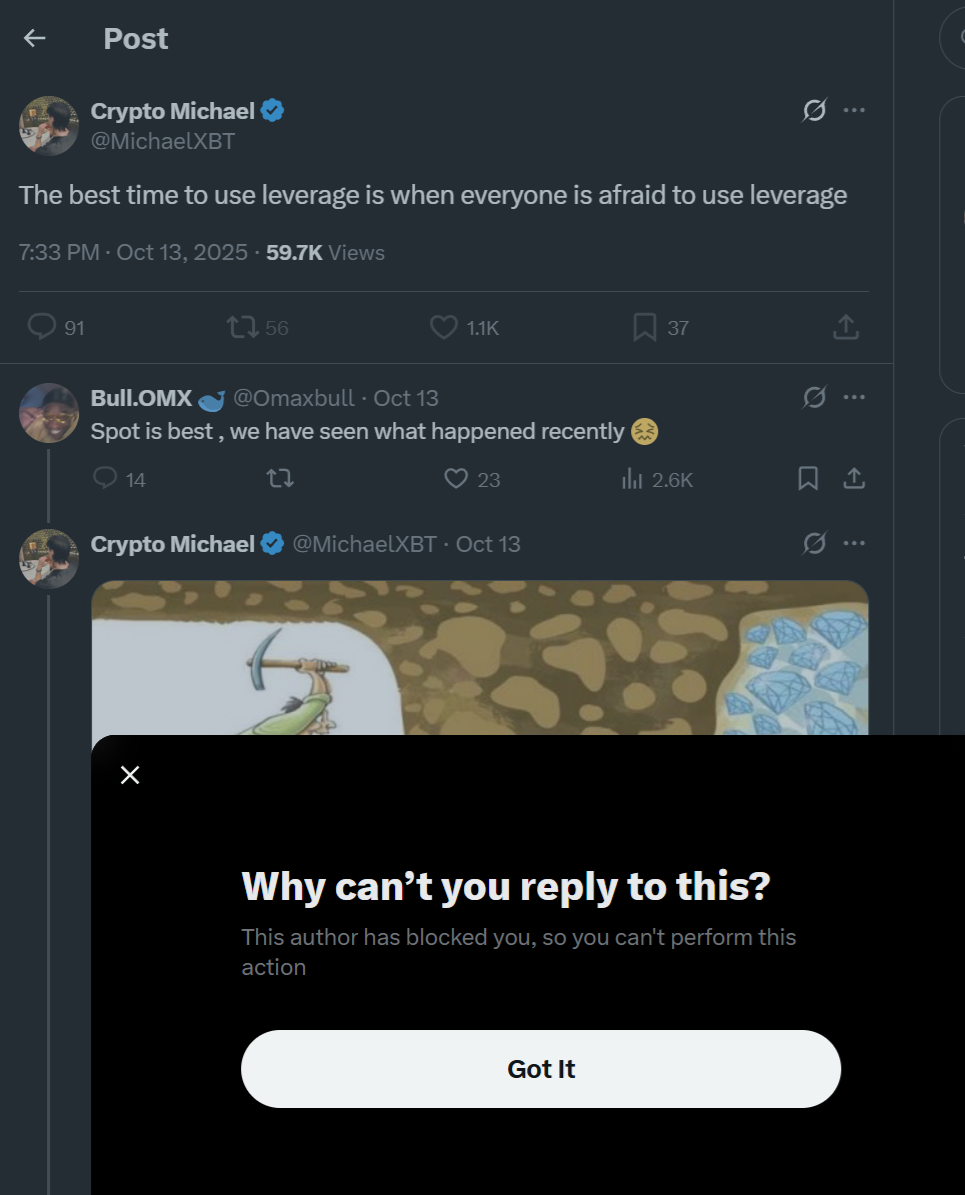View analytics showing 2.6K on Bull.OMX reply
This screenshot has width=965, height=1195.
657,479
